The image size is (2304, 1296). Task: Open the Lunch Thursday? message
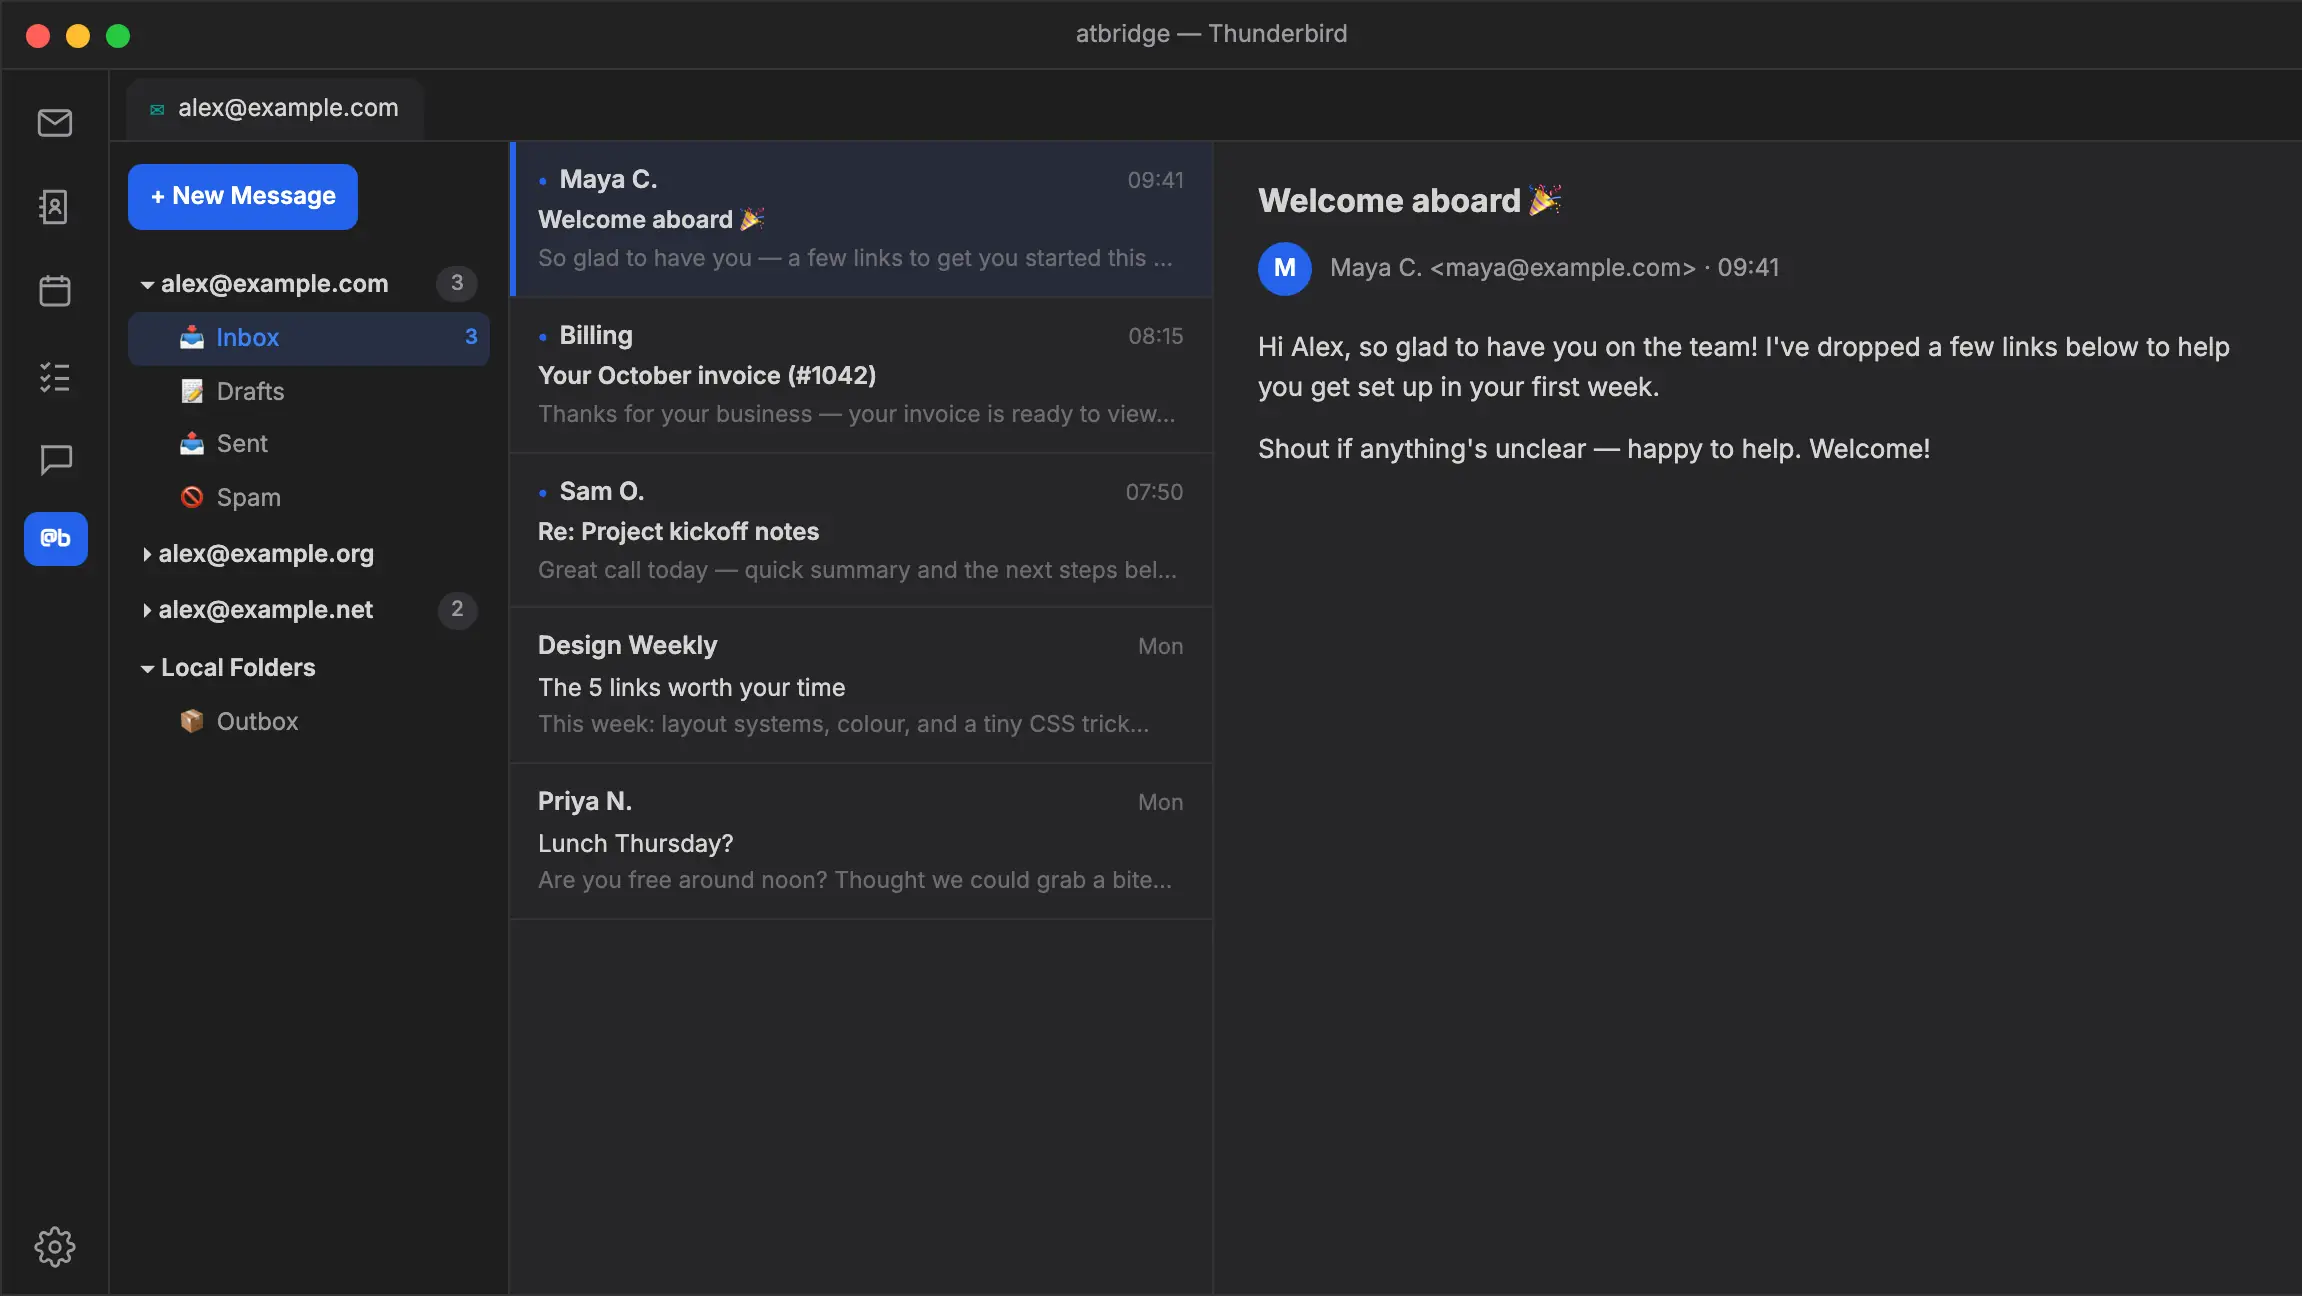[862, 841]
